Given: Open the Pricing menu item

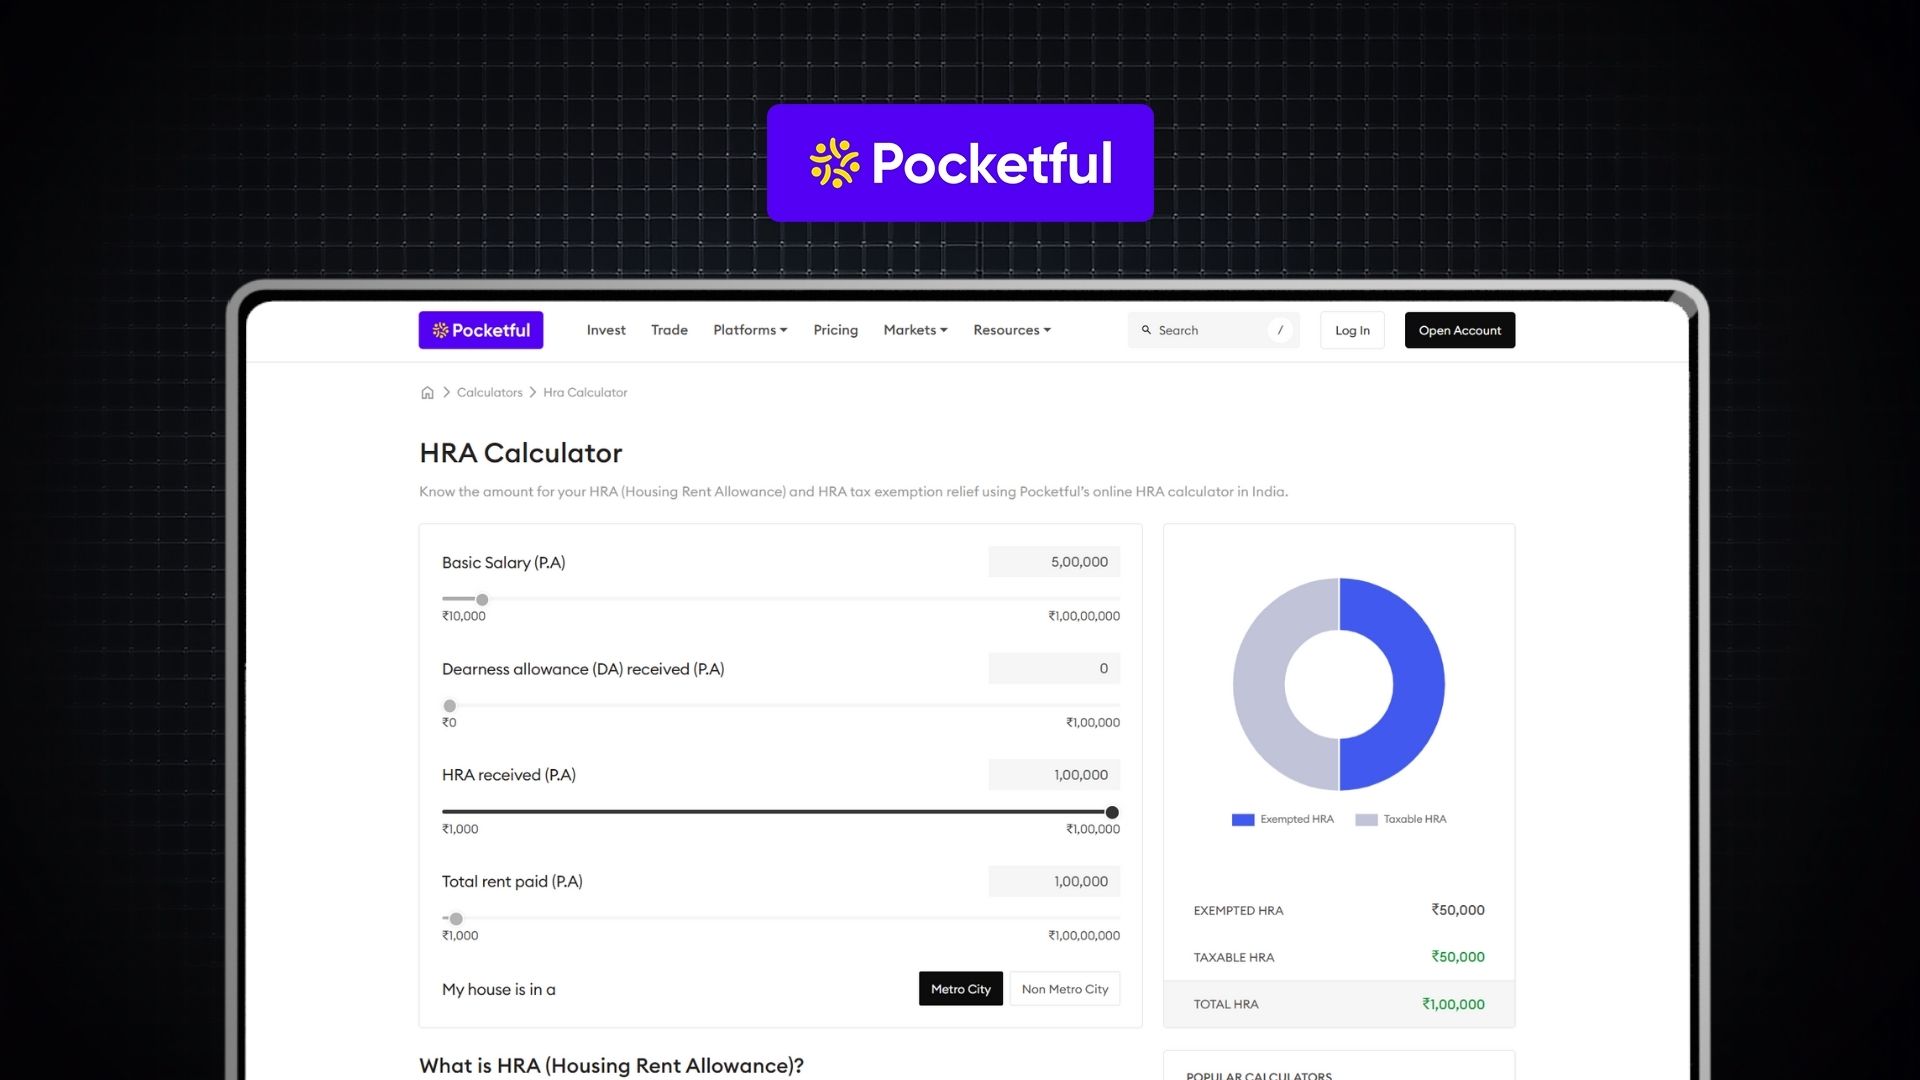Looking at the screenshot, I should (835, 330).
